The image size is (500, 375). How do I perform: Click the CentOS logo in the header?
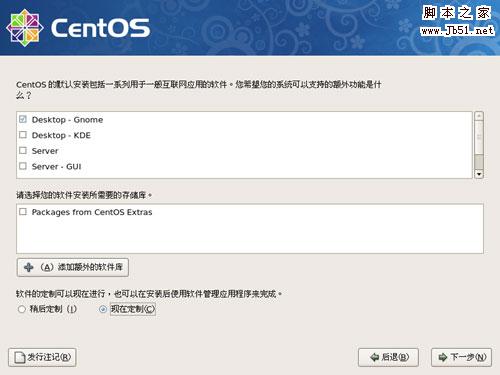click(78, 28)
